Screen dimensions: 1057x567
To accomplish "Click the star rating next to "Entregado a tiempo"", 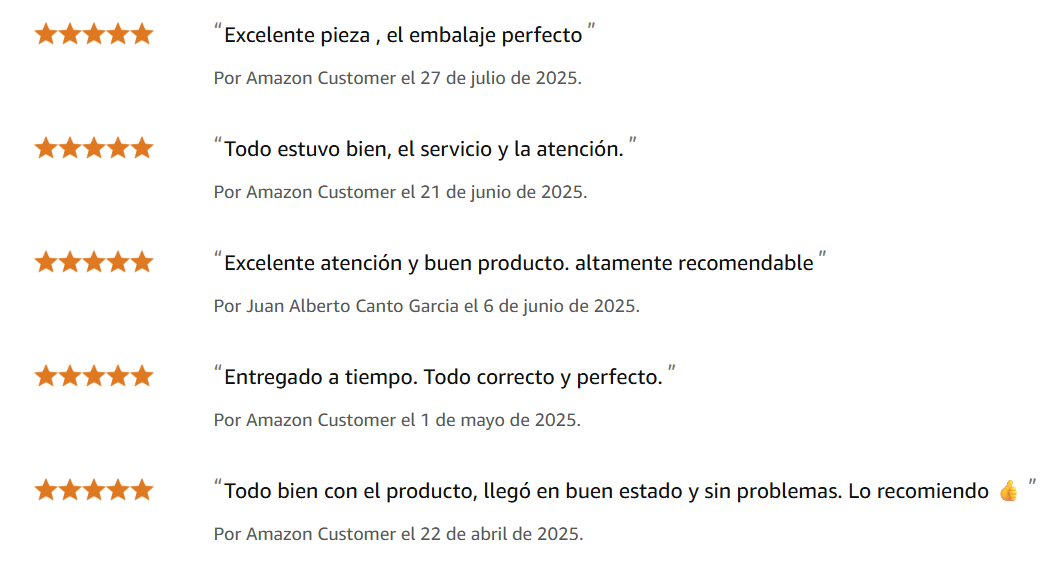I will (x=94, y=377).
